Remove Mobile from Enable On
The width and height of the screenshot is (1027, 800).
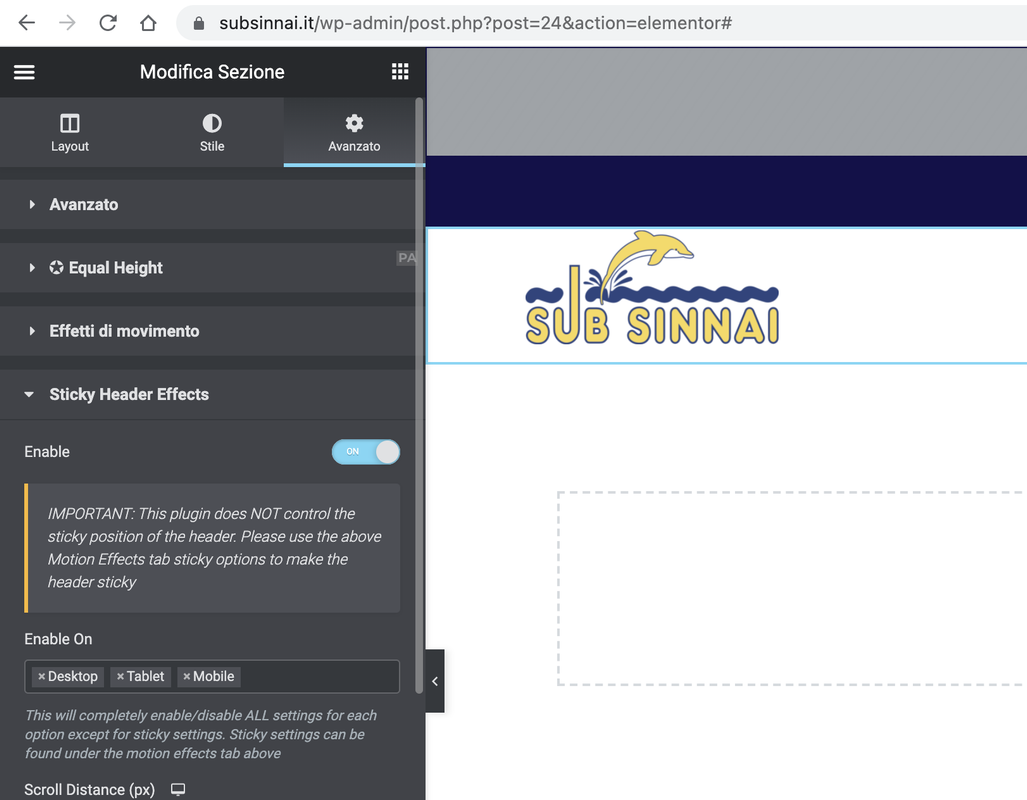click(187, 677)
